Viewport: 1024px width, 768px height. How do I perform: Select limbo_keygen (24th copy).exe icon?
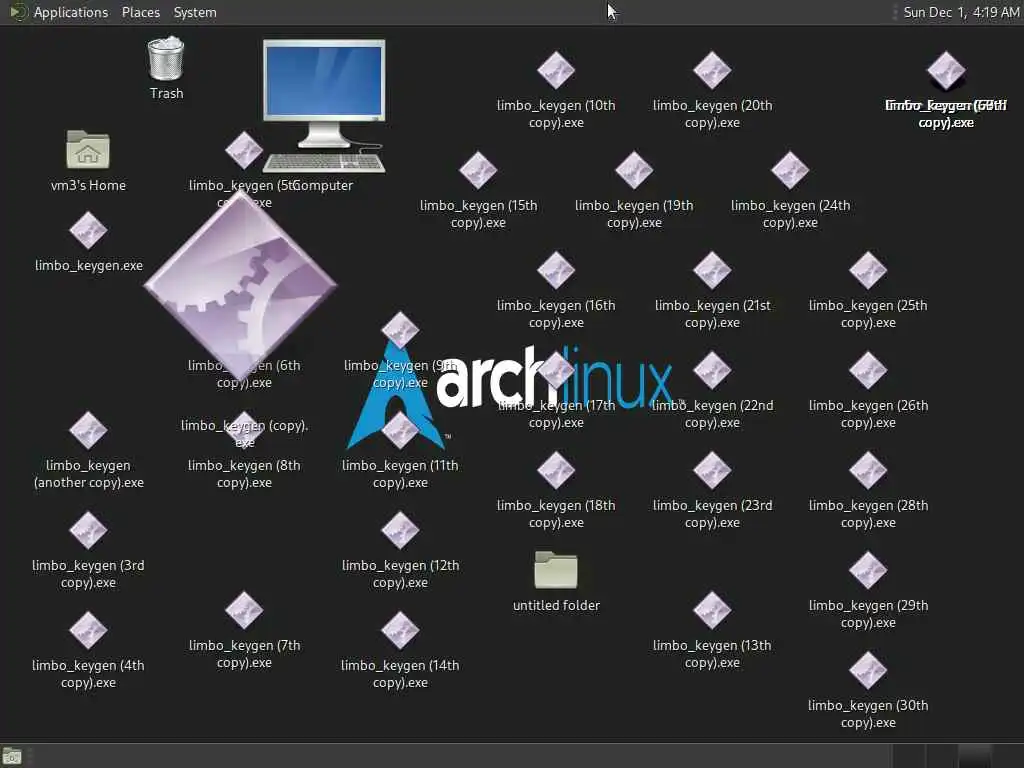tap(790, 170)
